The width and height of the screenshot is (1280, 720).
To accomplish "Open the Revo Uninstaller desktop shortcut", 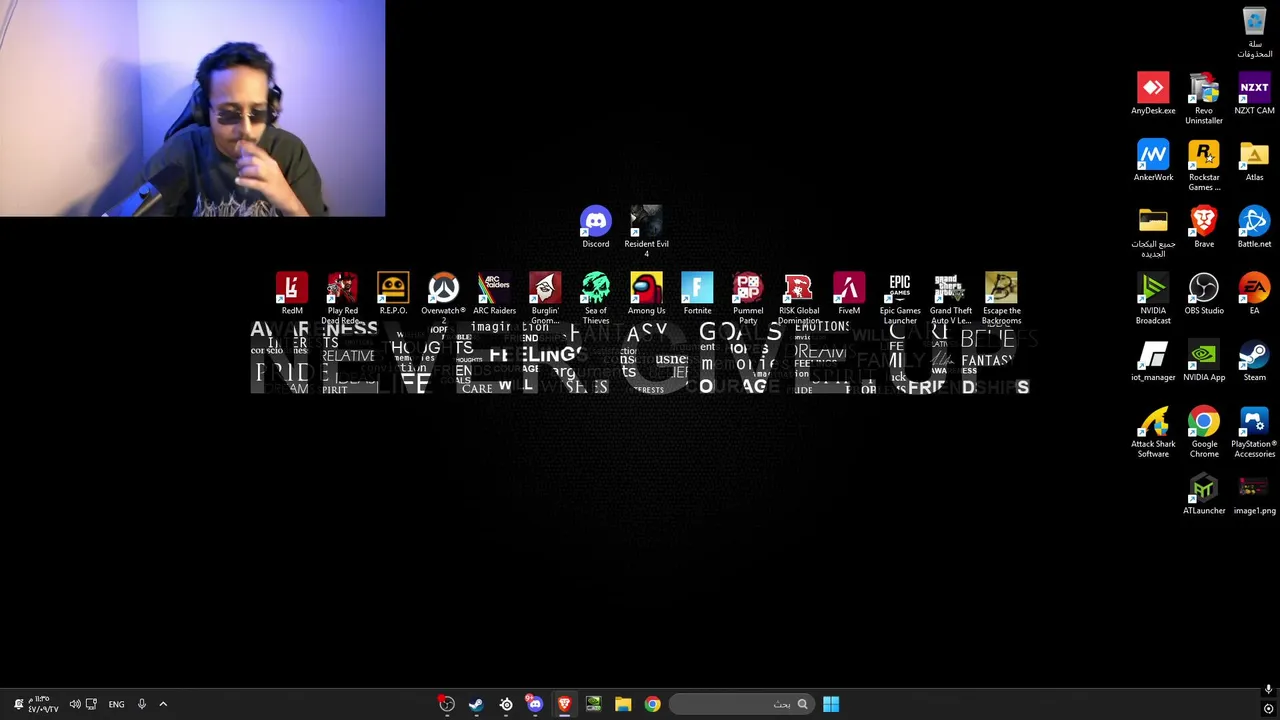I will [x=1204, y=98].
